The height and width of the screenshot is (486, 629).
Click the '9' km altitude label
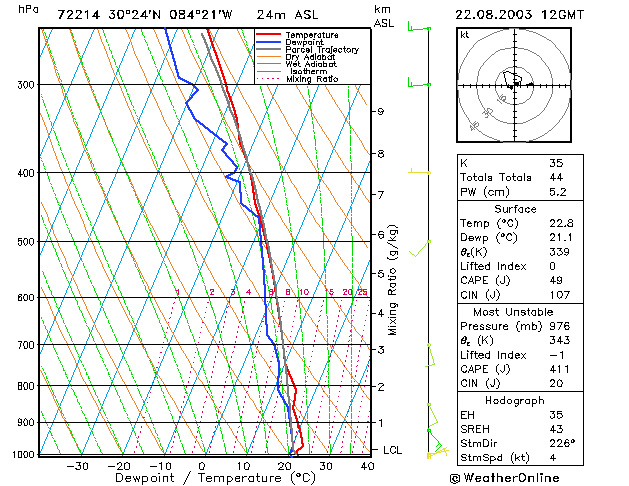pos(381,111)
